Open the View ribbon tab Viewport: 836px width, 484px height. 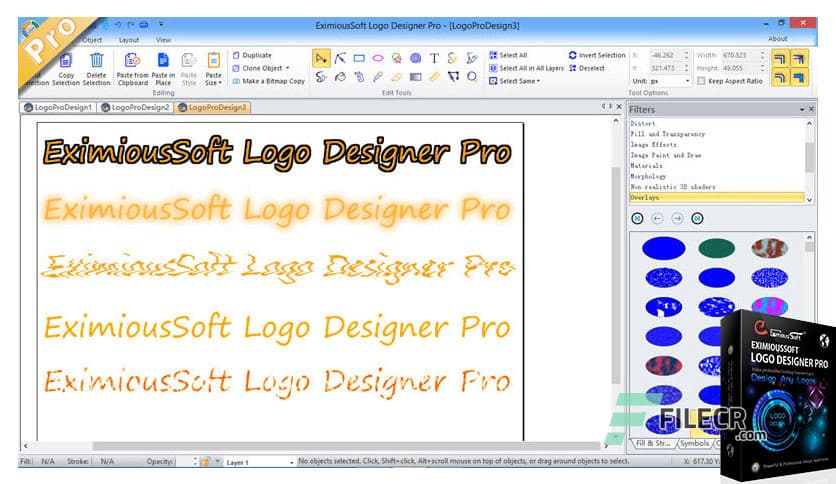(x=163, y=40)
